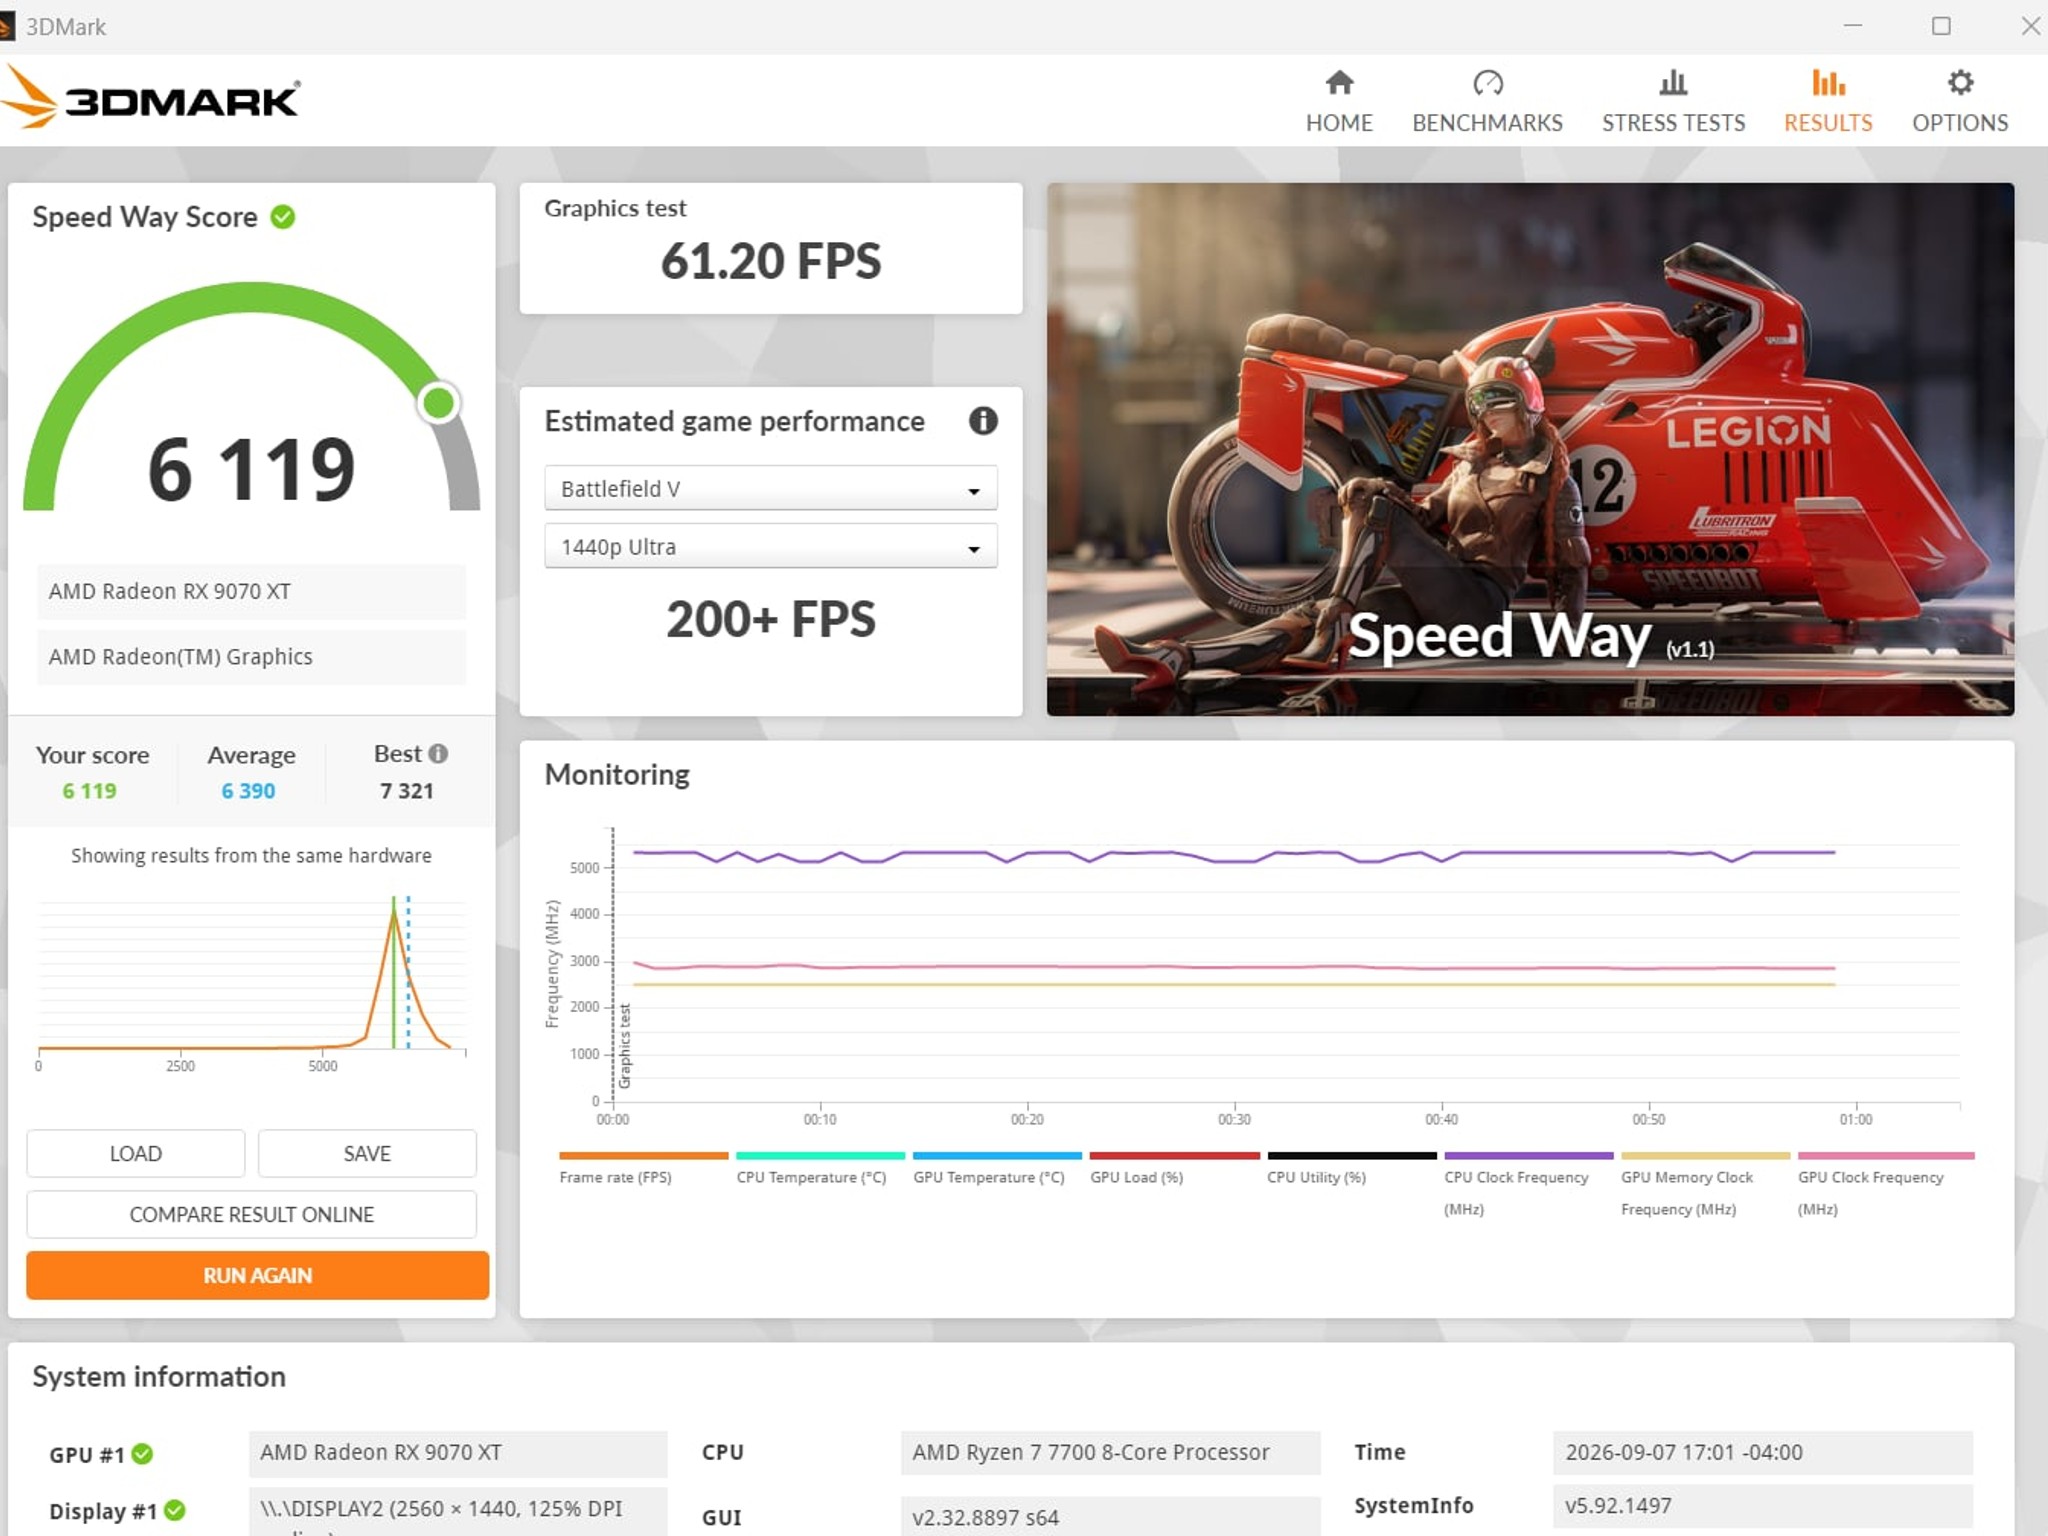
Task: Select the RESULTS tab
Action: [1828, 101]
